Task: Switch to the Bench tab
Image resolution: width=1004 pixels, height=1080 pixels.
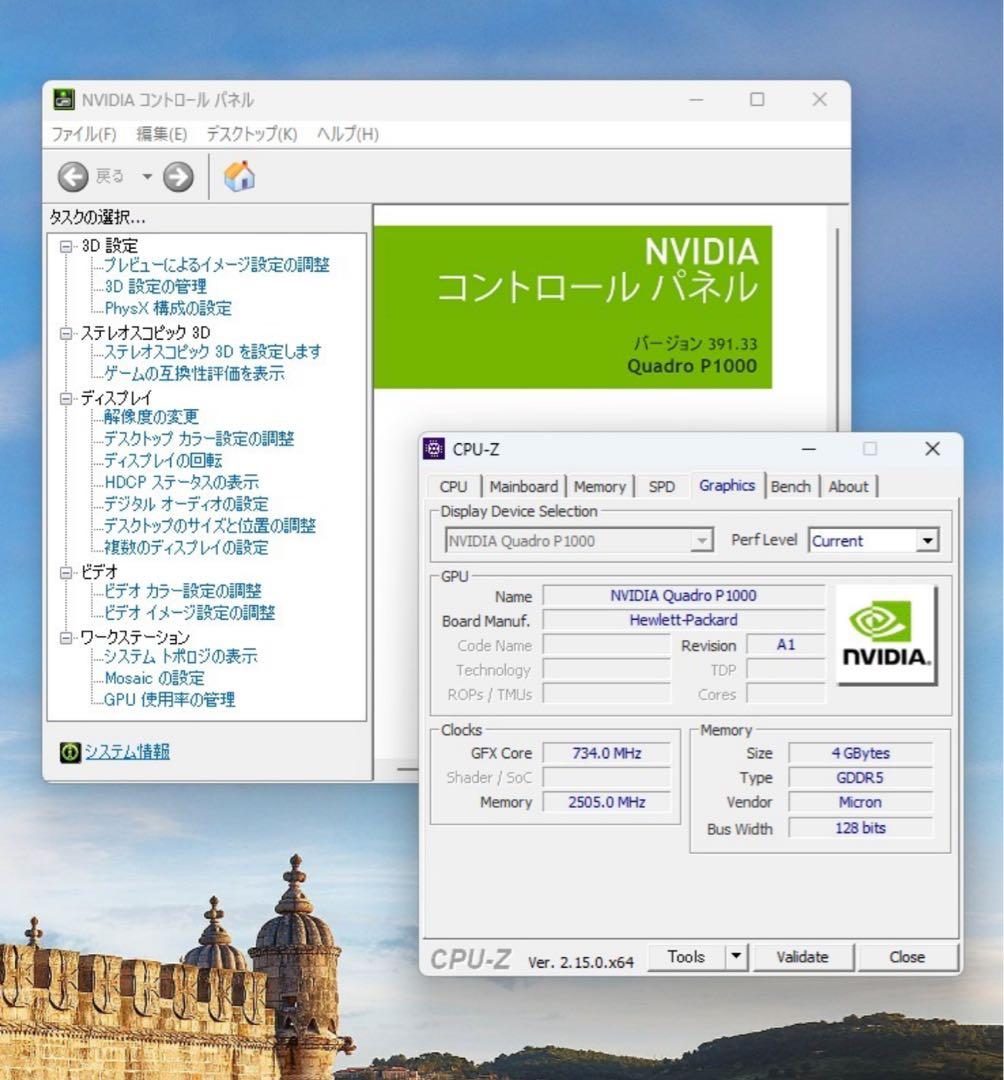Action: 791,487
